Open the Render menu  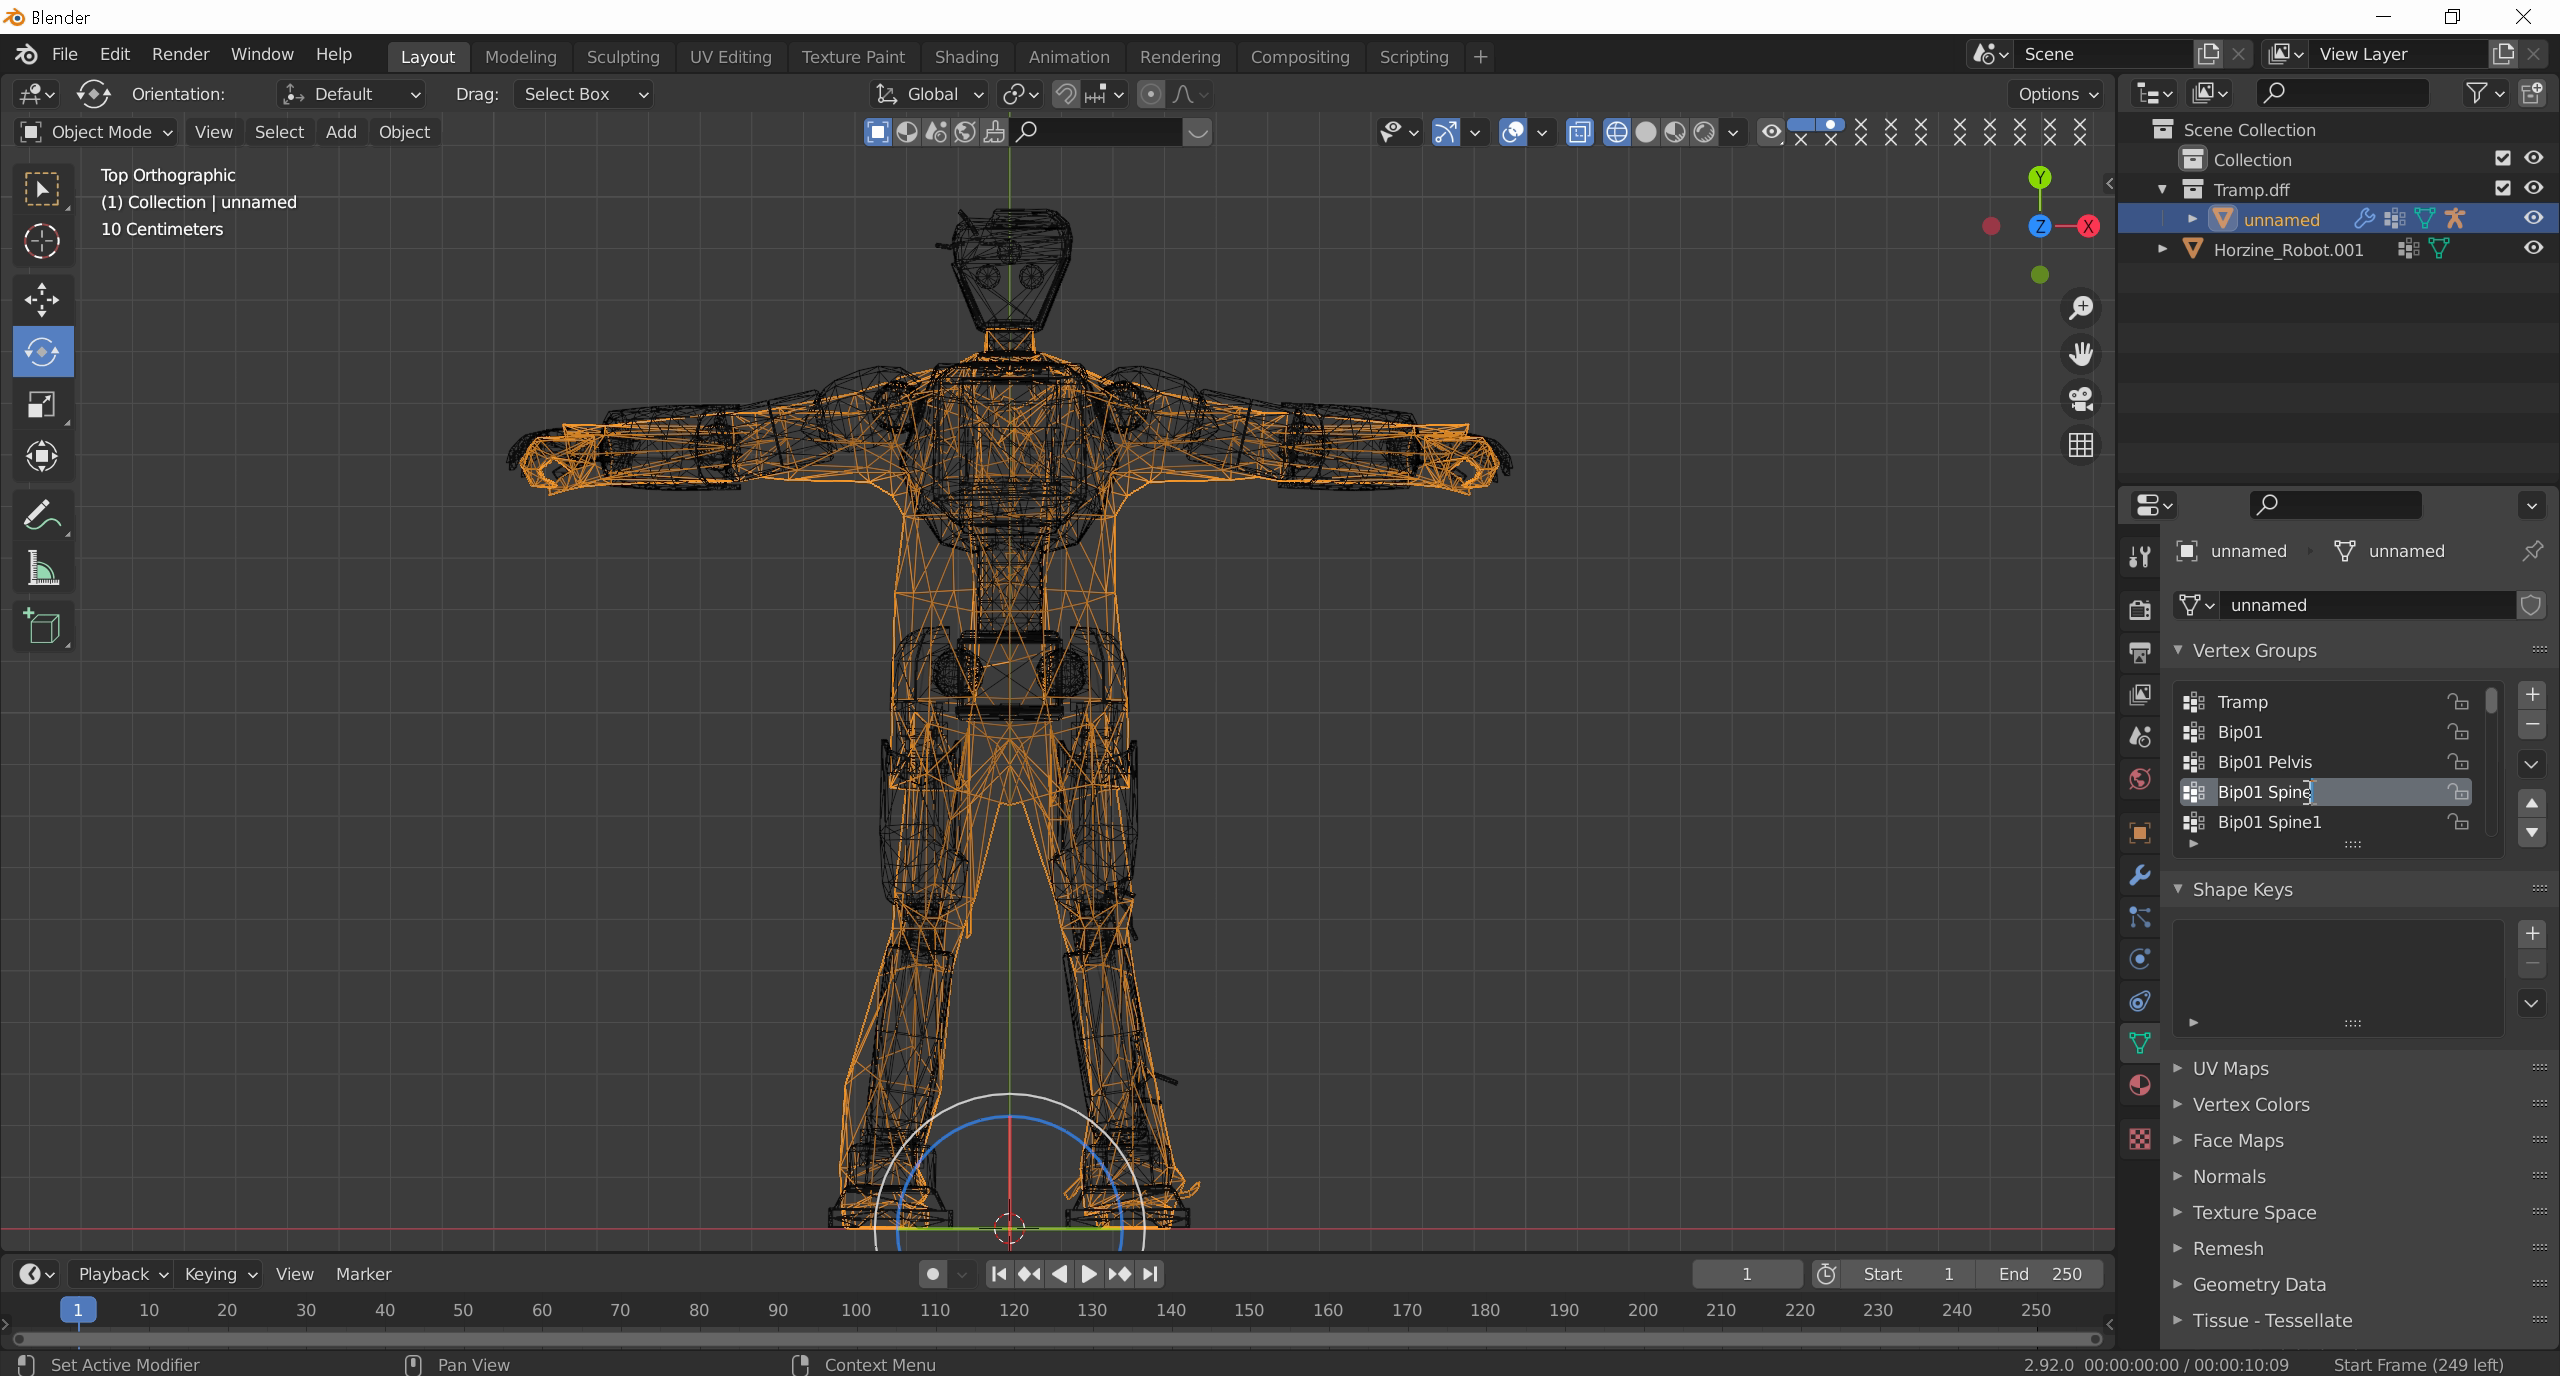(180, 54)
